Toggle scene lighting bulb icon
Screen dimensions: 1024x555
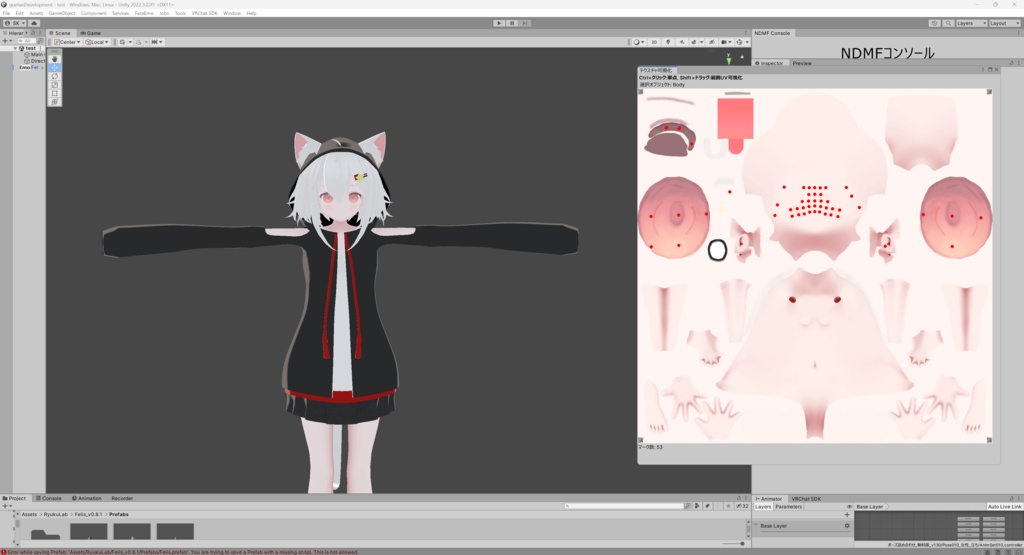668,42
